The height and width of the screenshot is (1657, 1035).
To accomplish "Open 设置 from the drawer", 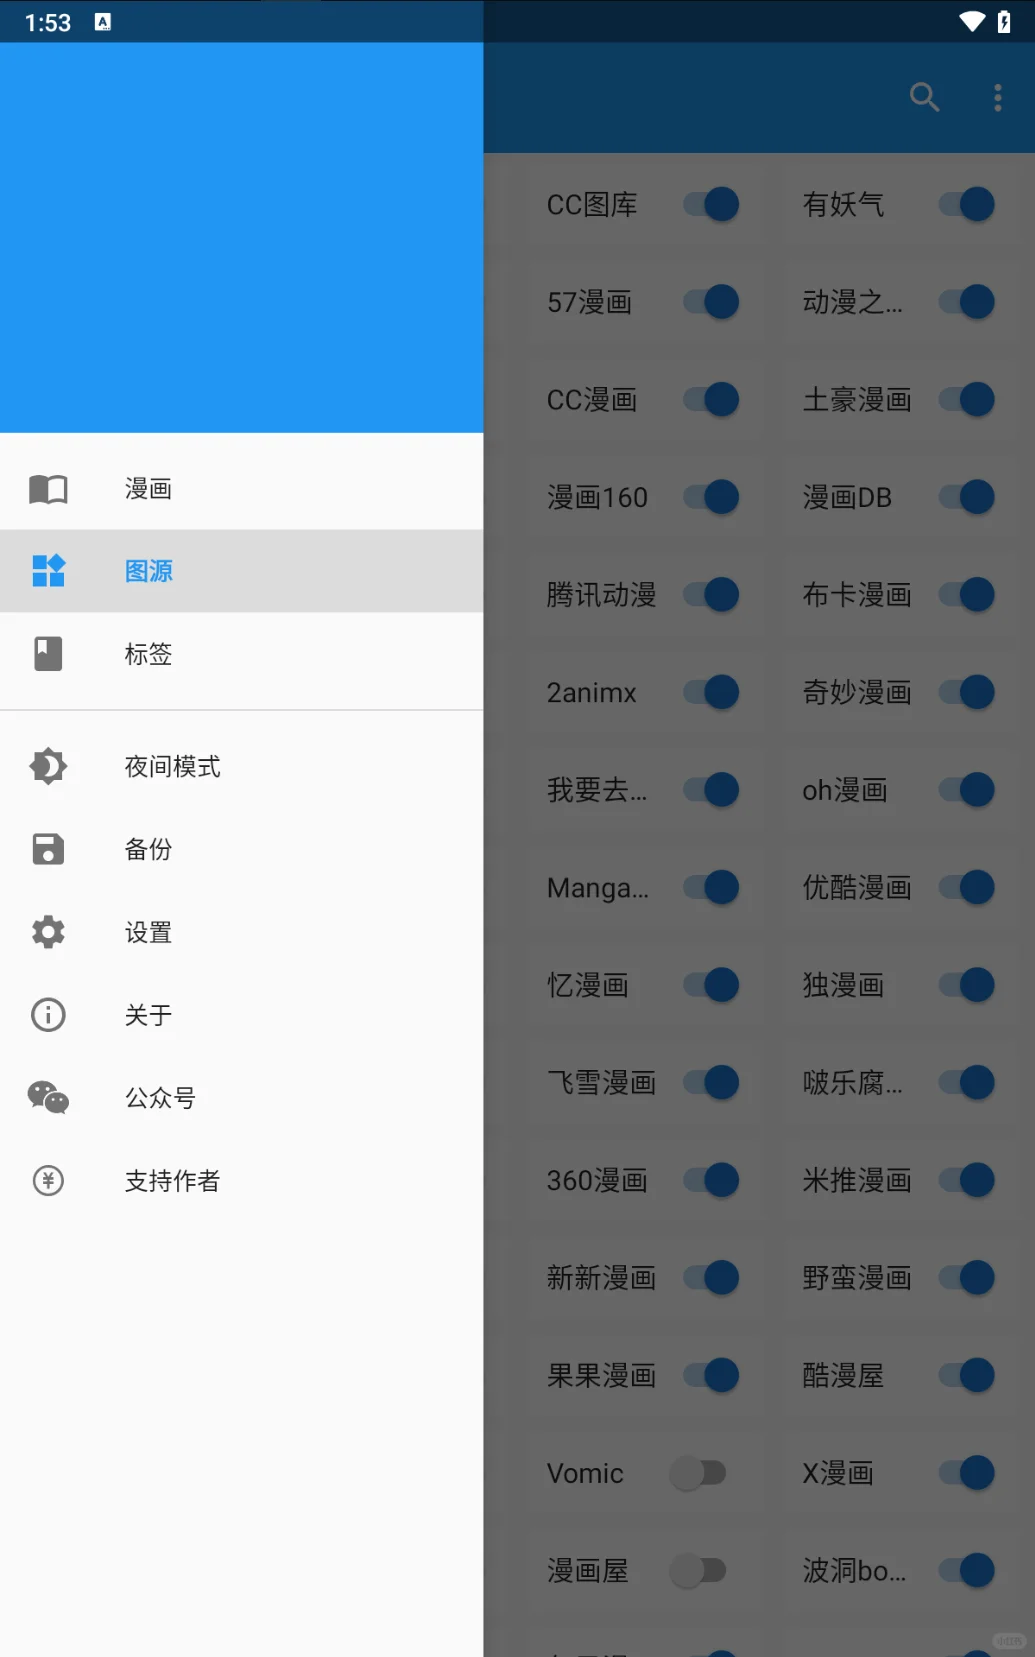I will 241,932.
